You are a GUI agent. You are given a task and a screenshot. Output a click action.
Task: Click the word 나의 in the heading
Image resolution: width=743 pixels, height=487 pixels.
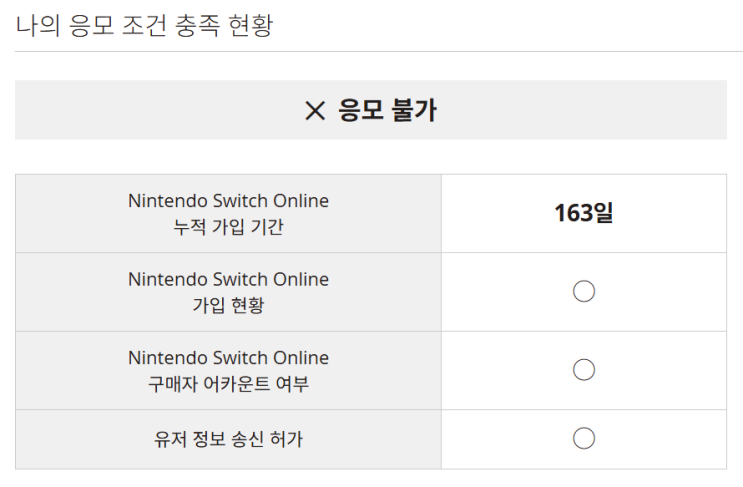(x=37, y=26)
